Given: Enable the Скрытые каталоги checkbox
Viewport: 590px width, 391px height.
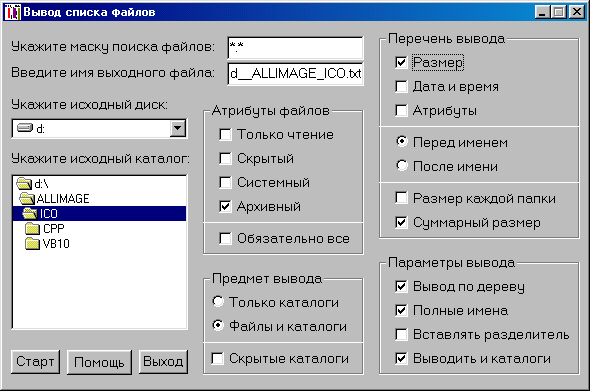Looking at the screenshot, I should click(217, 358).
